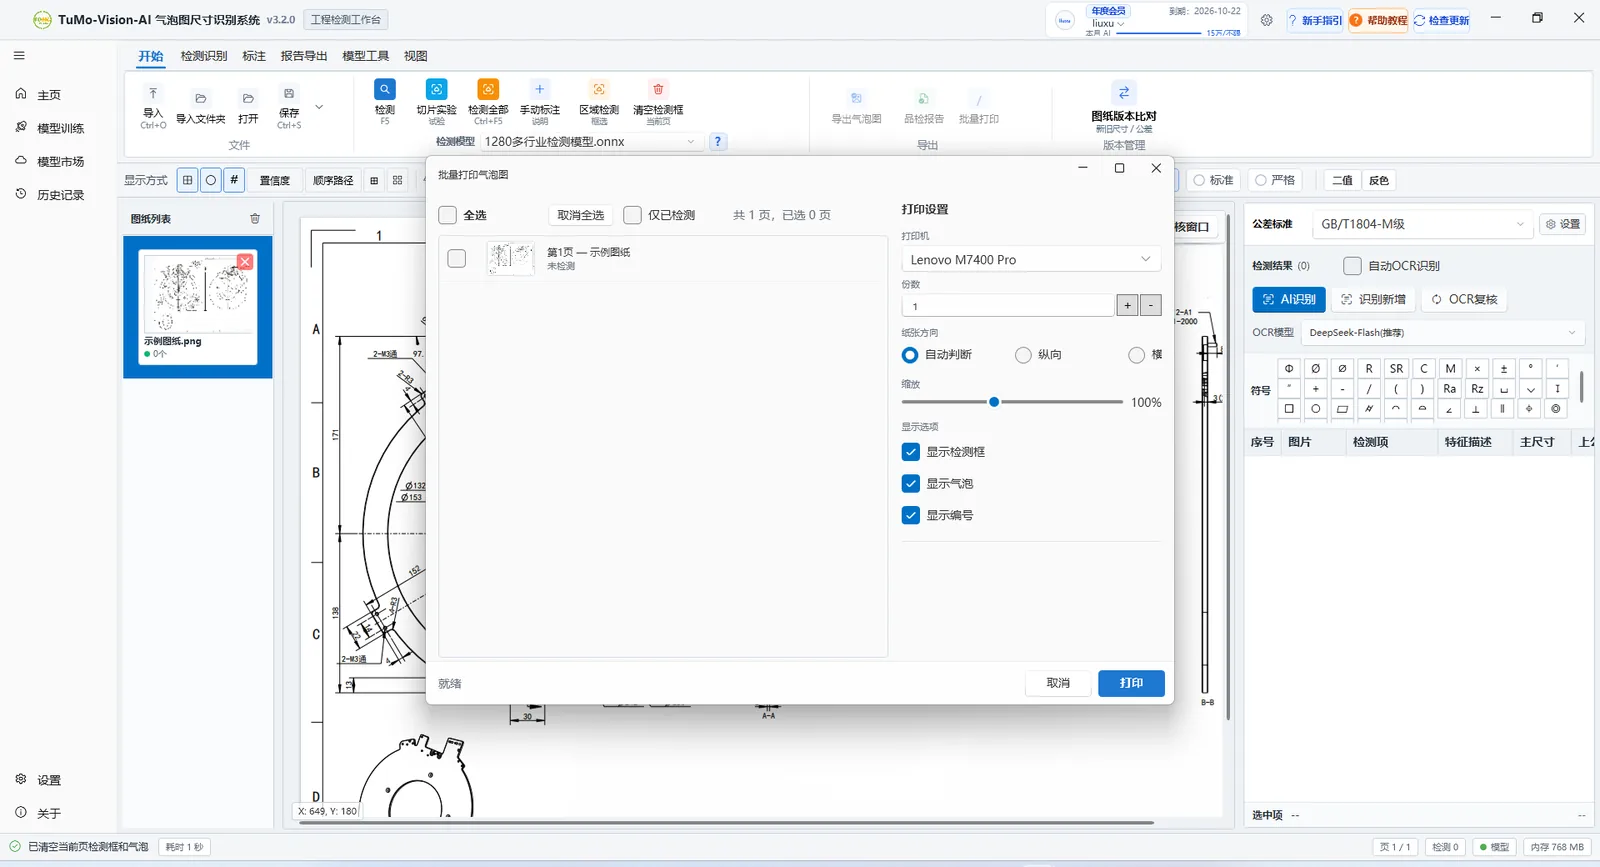Check the 全选 checkbox
The width and height of the screenshot is (1600, 867).
coord(448,215)
